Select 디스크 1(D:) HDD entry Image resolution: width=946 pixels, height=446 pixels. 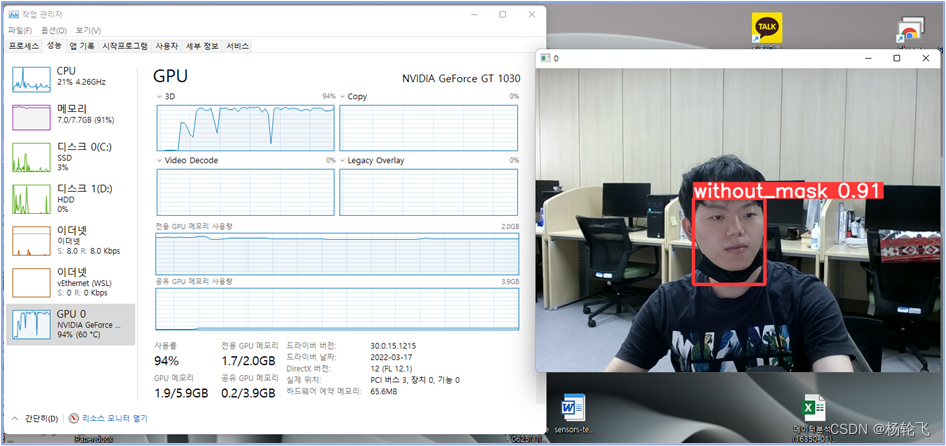[70, 197]
